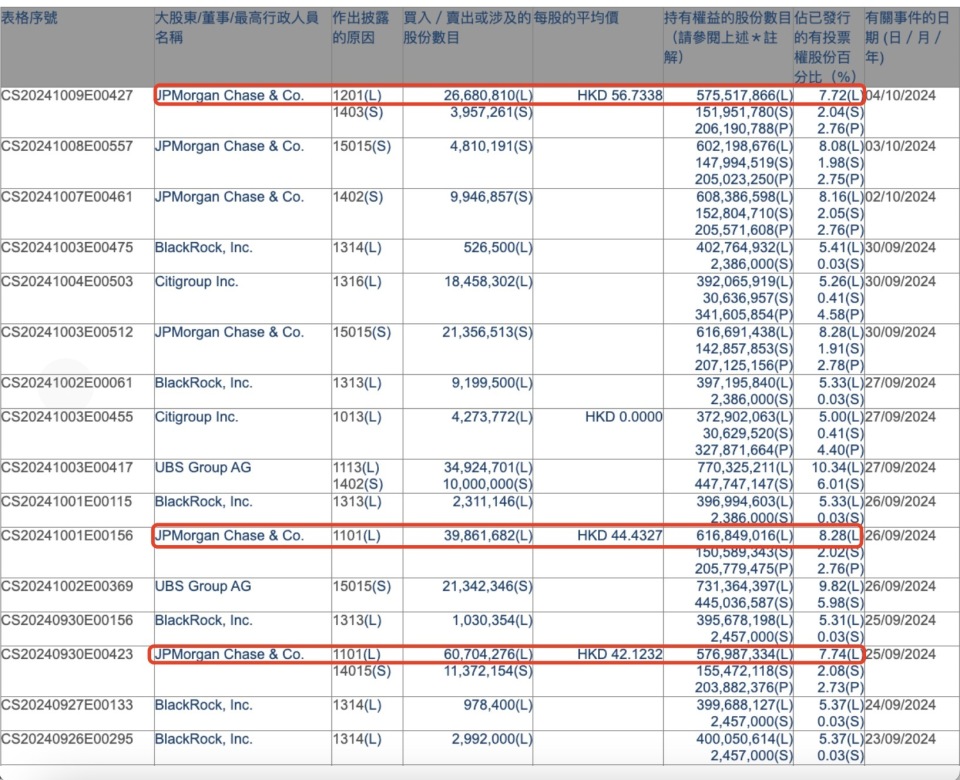Select form serial number CS20241002E00369
Image resolution: width=960 pixels, height=780 pixels.
point(67,587)
